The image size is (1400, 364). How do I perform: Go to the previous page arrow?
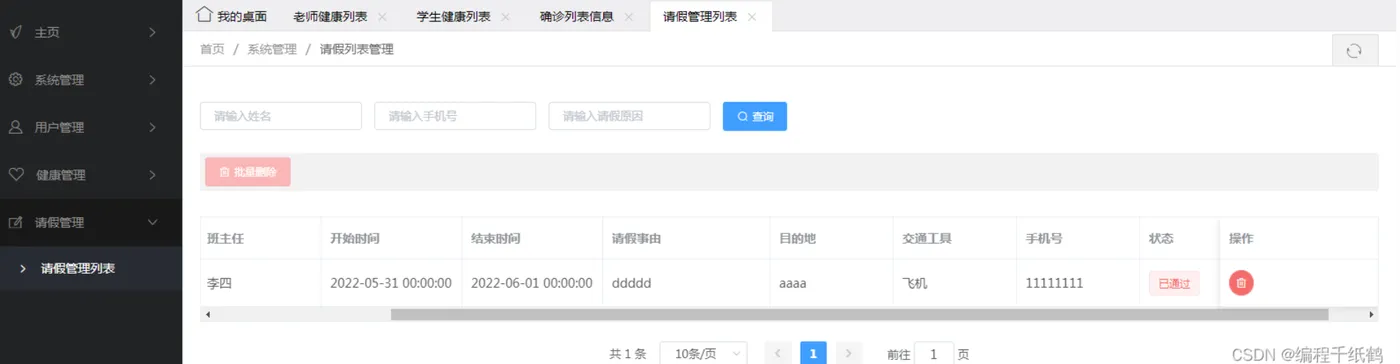click(778, 353)
